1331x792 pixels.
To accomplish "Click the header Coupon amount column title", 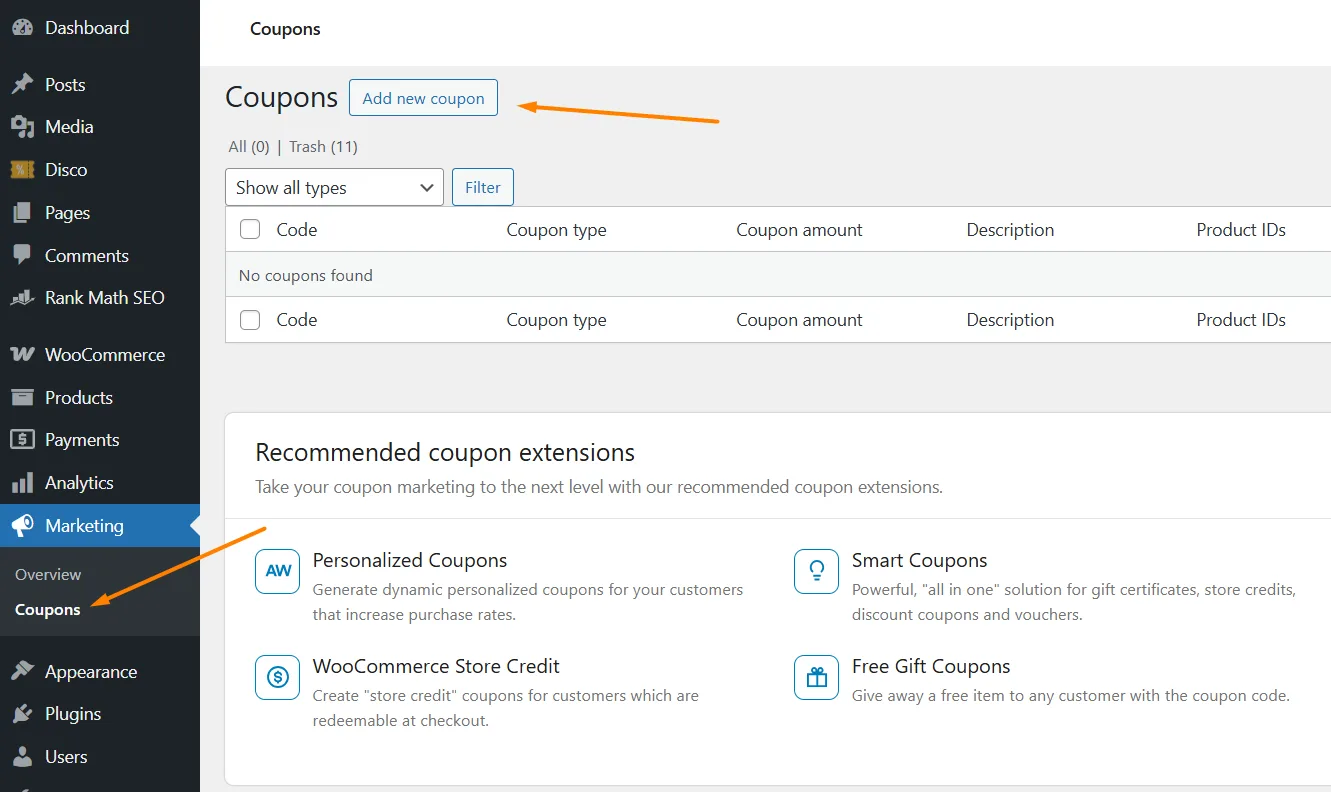I will click(800, 230).
